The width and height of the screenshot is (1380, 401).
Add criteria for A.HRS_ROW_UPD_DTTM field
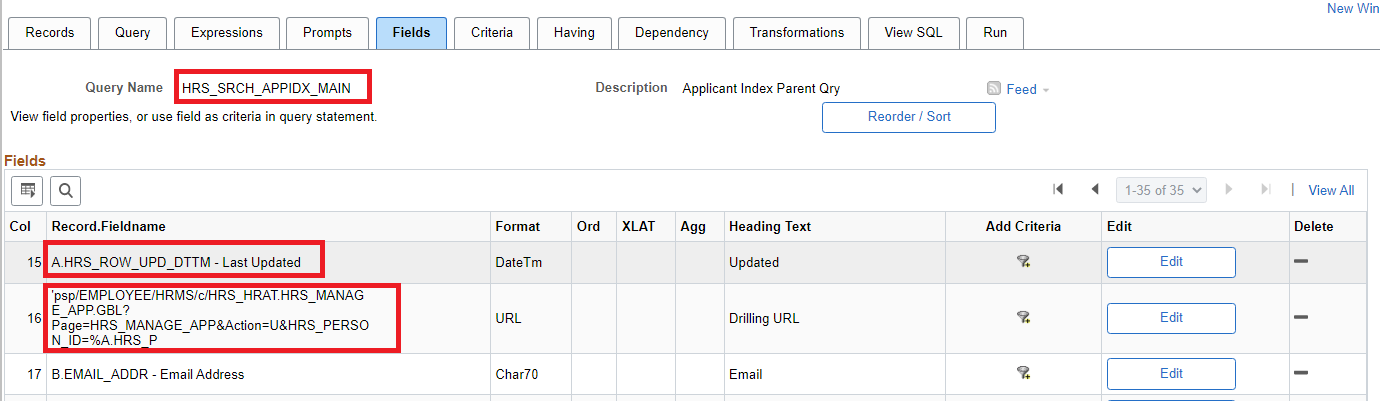1023,262
